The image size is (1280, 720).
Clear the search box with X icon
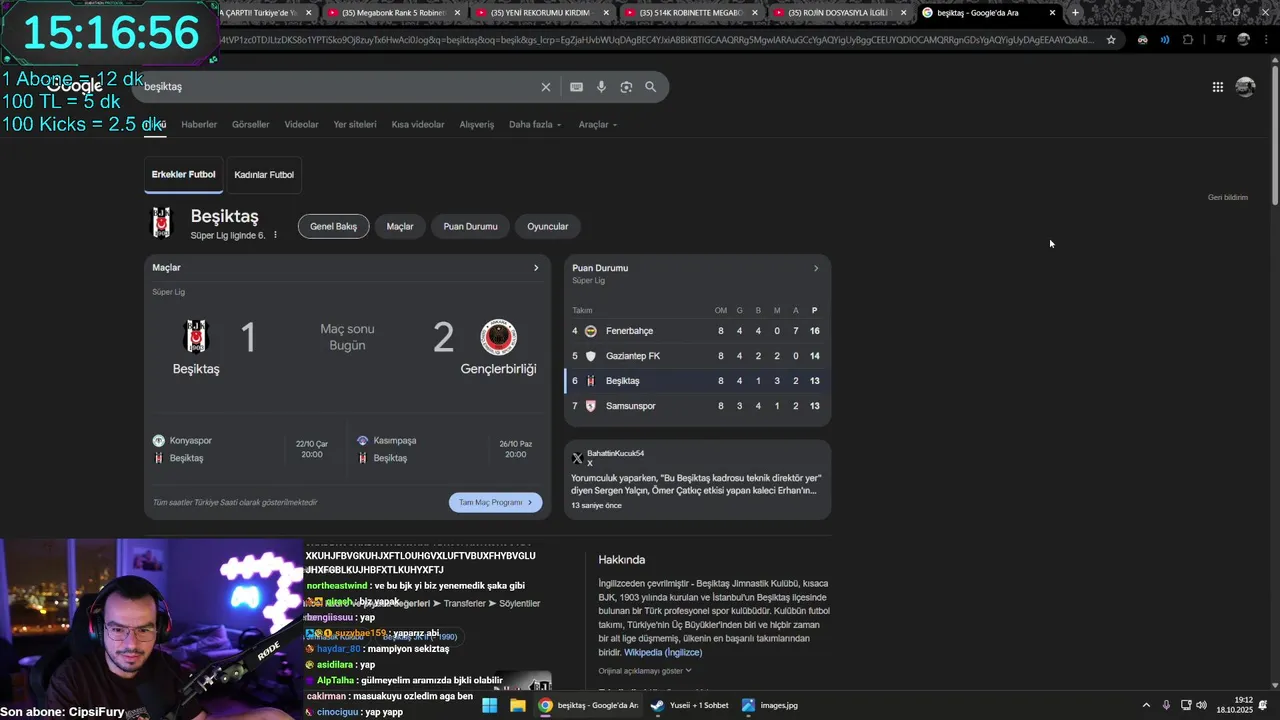click(x=546, y=87)
